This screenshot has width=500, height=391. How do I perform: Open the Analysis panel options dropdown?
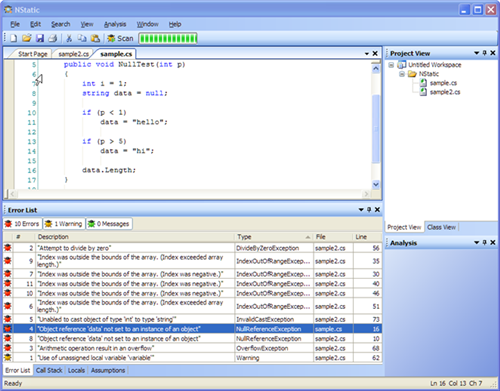pyautogui.click(x=477, y=243)
